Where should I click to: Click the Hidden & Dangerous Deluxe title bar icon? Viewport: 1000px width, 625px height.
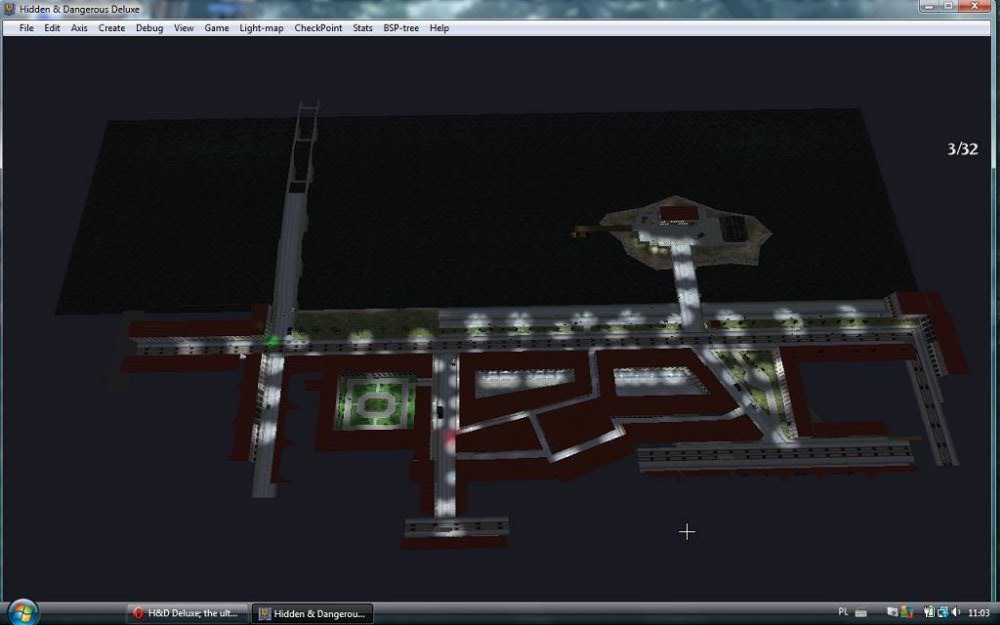pos(10,9)
